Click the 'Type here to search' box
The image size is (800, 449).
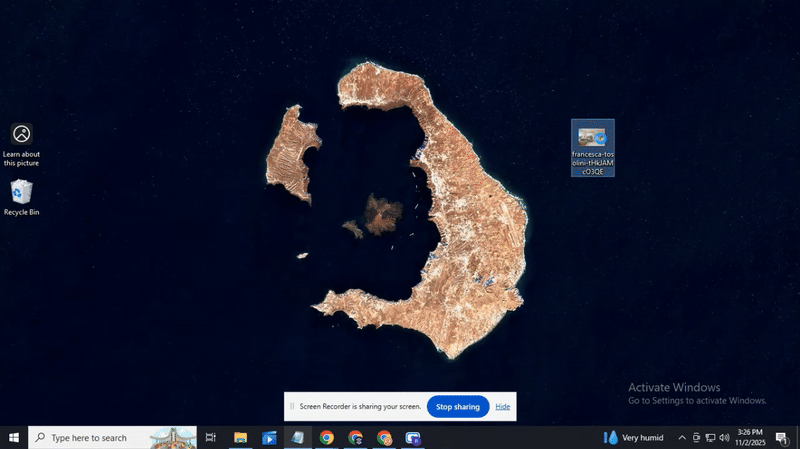click(90, 438)
